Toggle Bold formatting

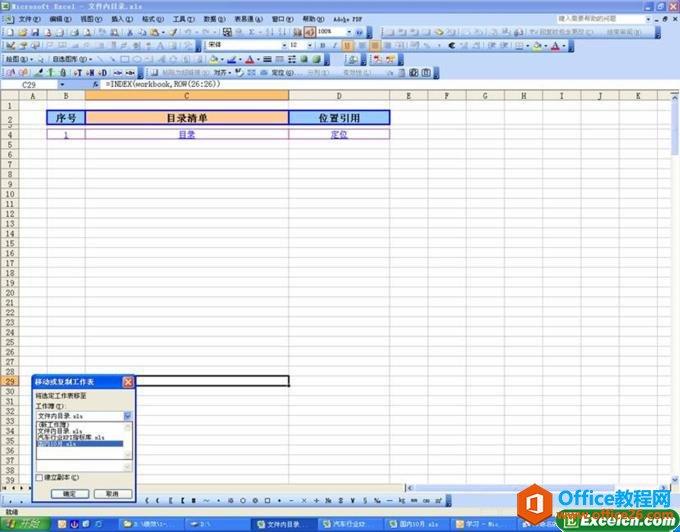pos(322,46)
